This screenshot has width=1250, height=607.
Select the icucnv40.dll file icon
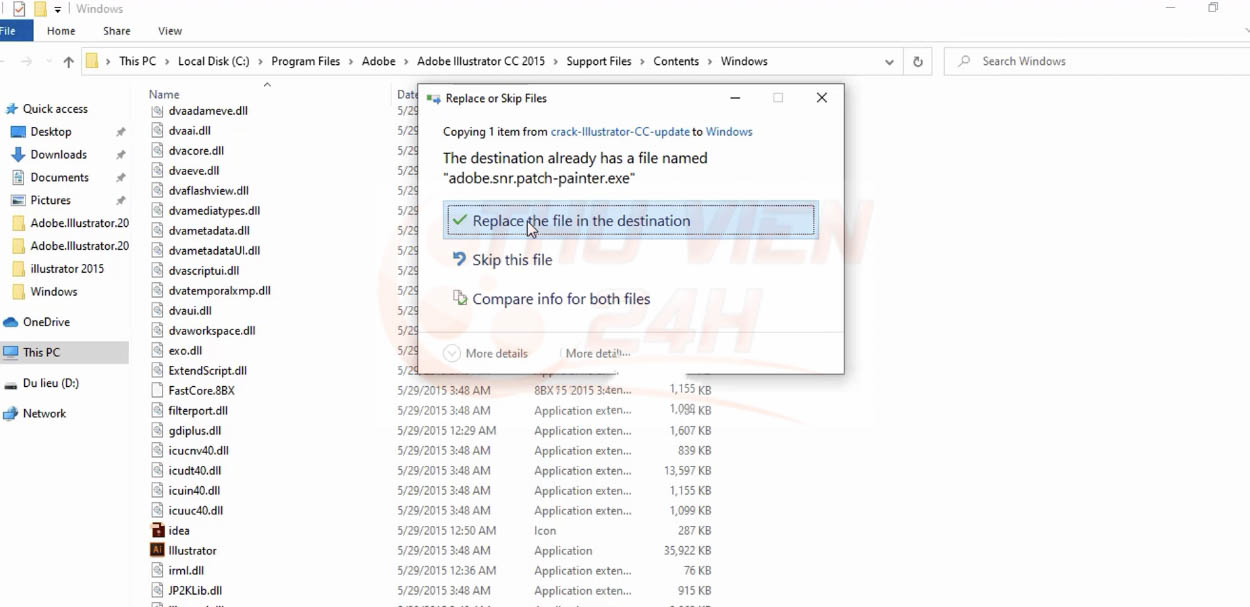pos(157,451)
